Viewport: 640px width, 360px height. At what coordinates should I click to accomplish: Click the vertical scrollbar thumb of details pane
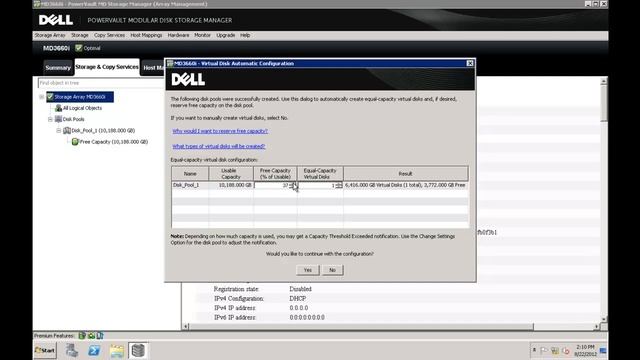pos(604,103)
